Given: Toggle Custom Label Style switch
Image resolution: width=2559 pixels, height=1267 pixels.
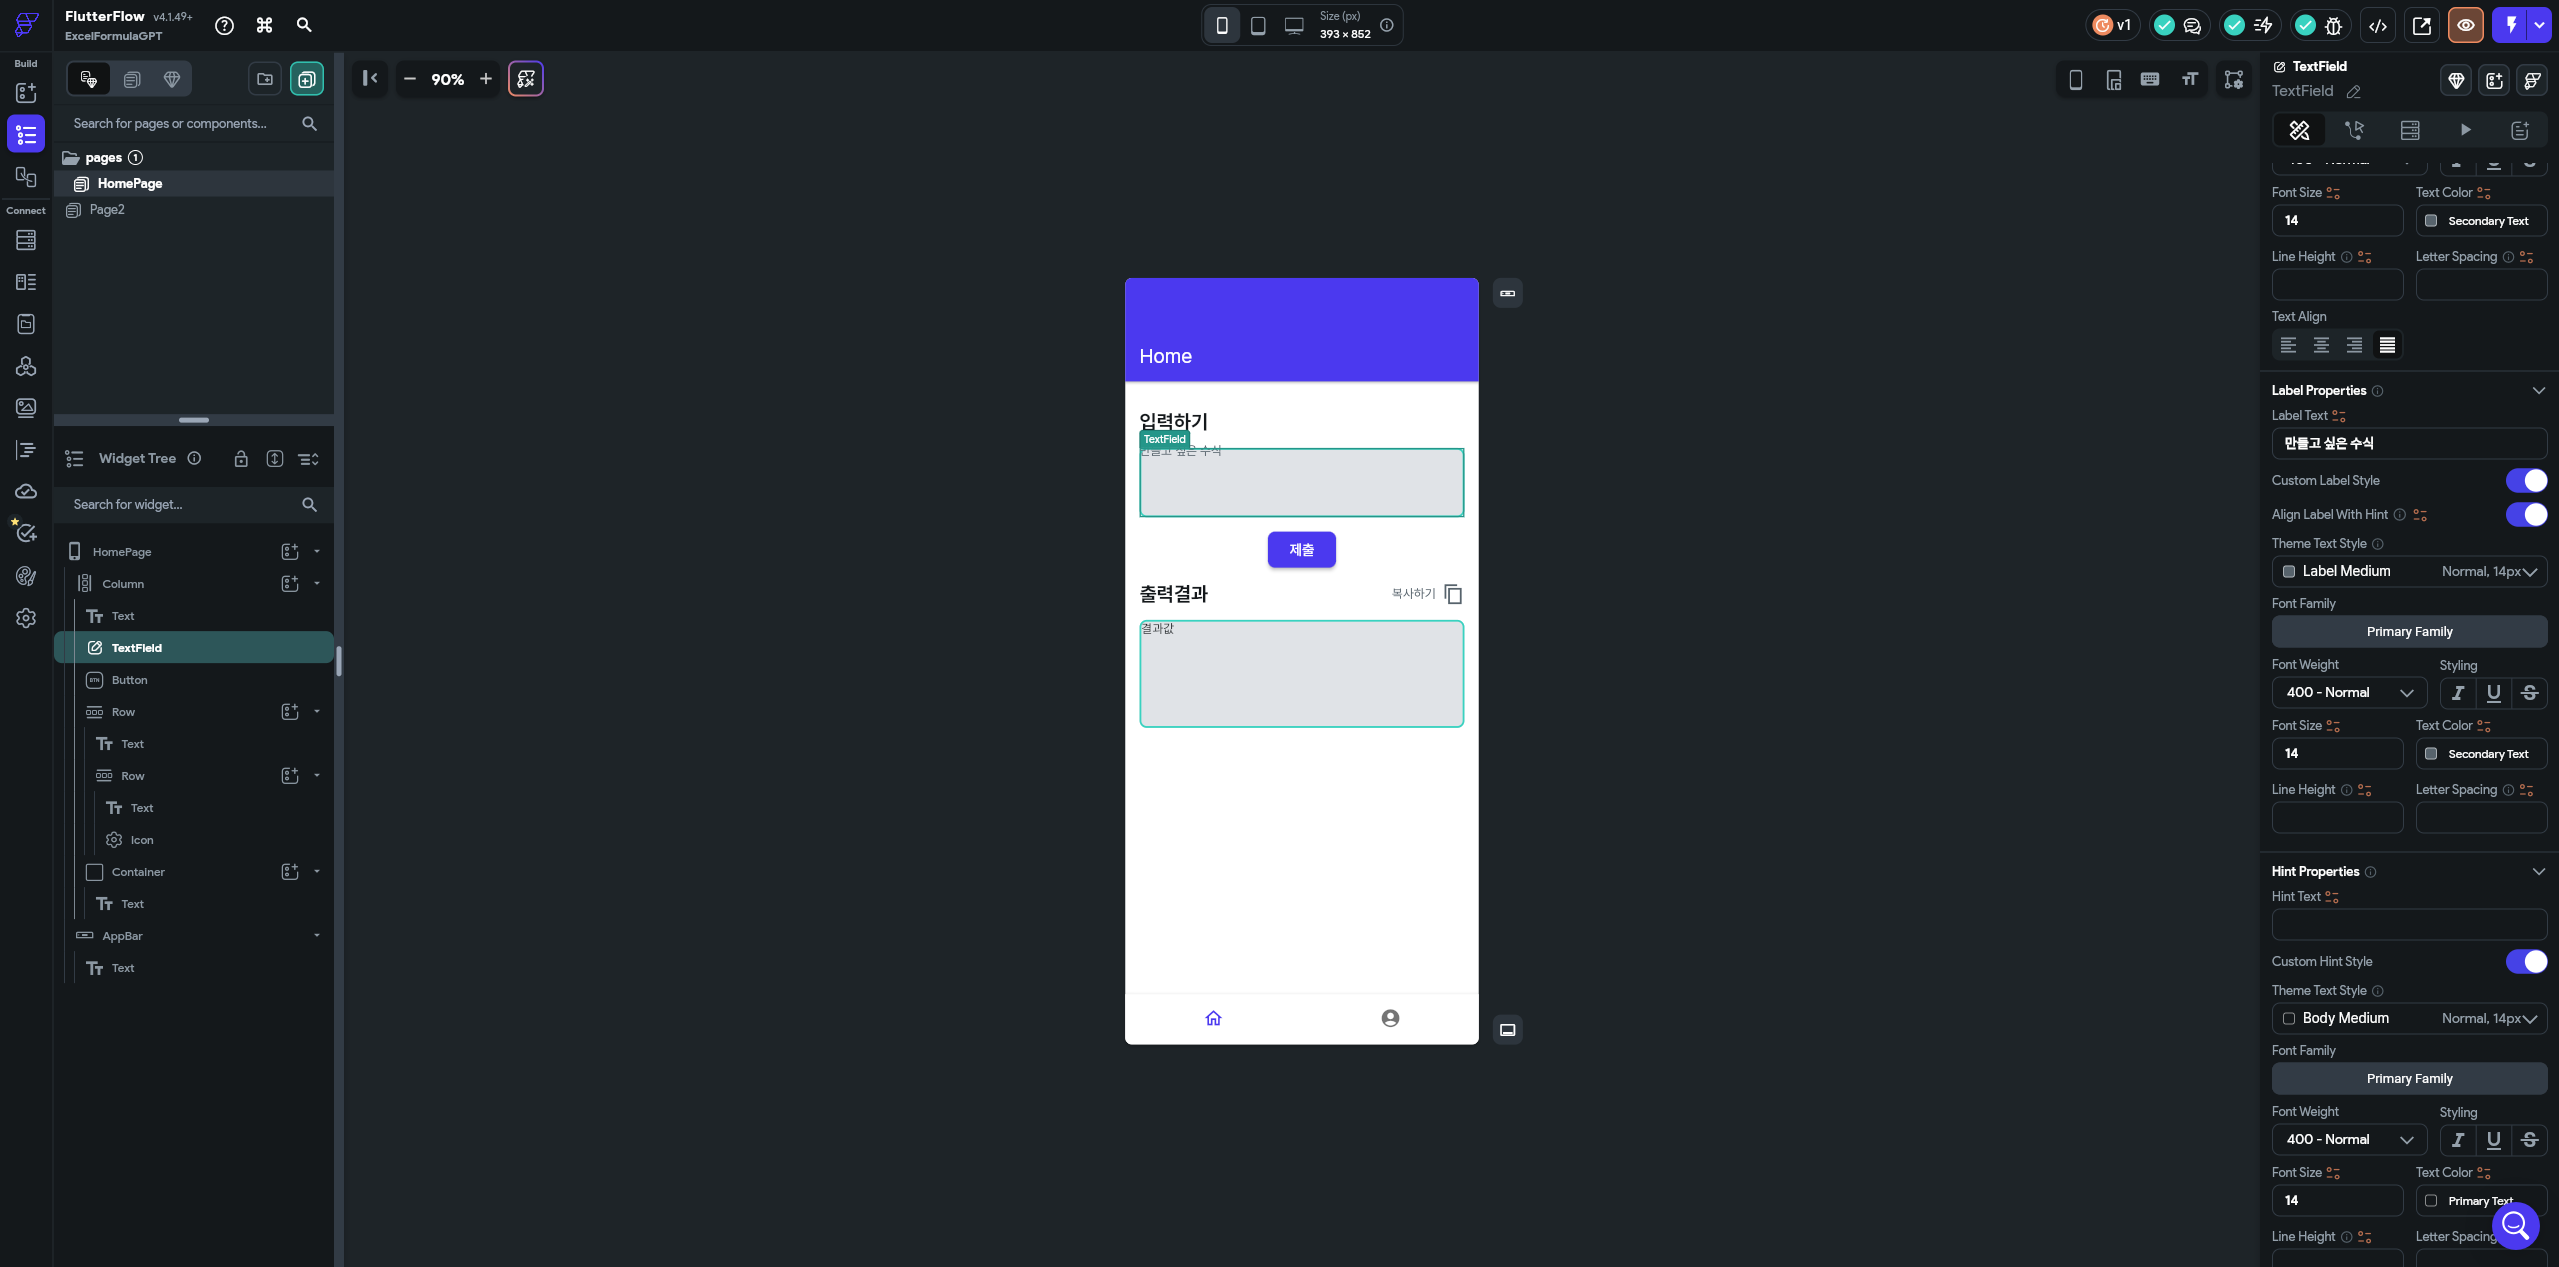Looking at the screenshot, I should [x=2526, y=481].
